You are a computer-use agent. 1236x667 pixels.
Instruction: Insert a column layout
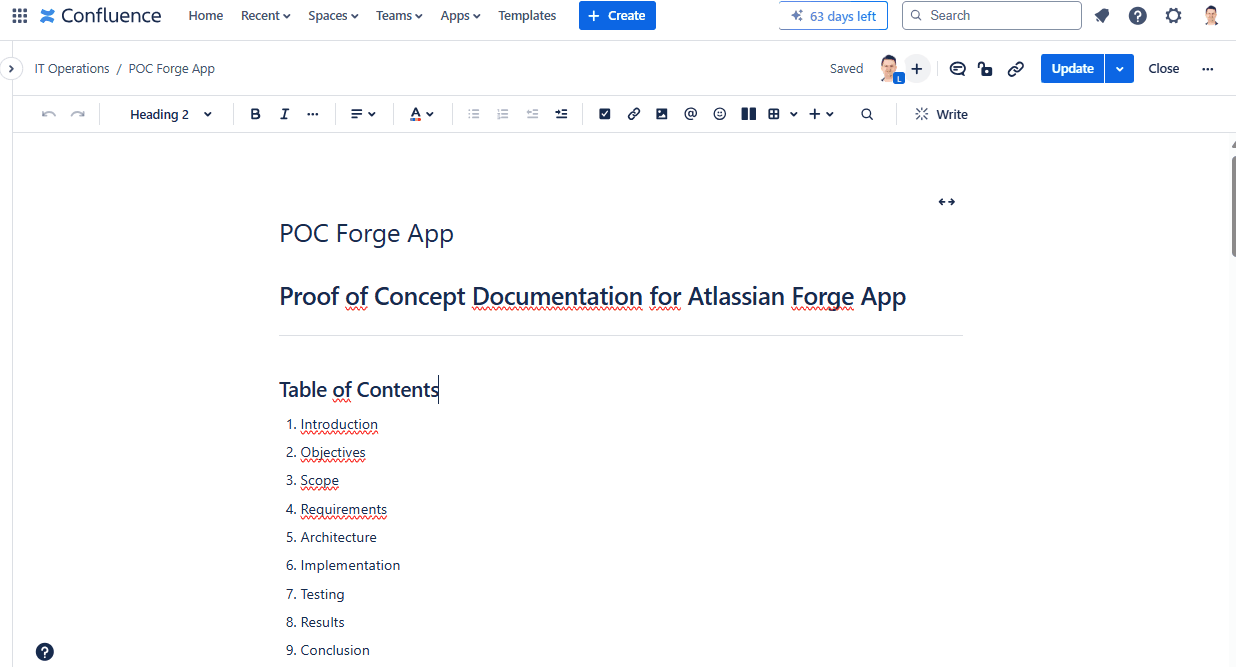[x=748, y=114]
